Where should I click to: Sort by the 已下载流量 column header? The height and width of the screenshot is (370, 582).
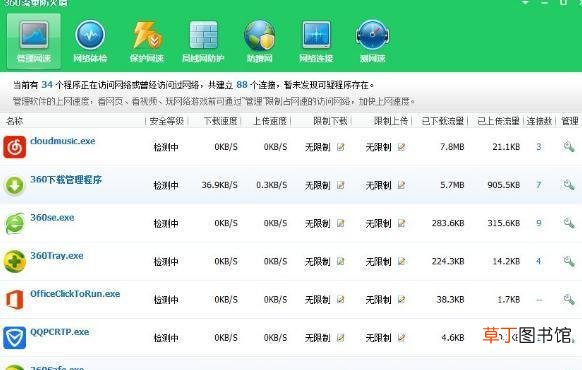tap(443, 121)
